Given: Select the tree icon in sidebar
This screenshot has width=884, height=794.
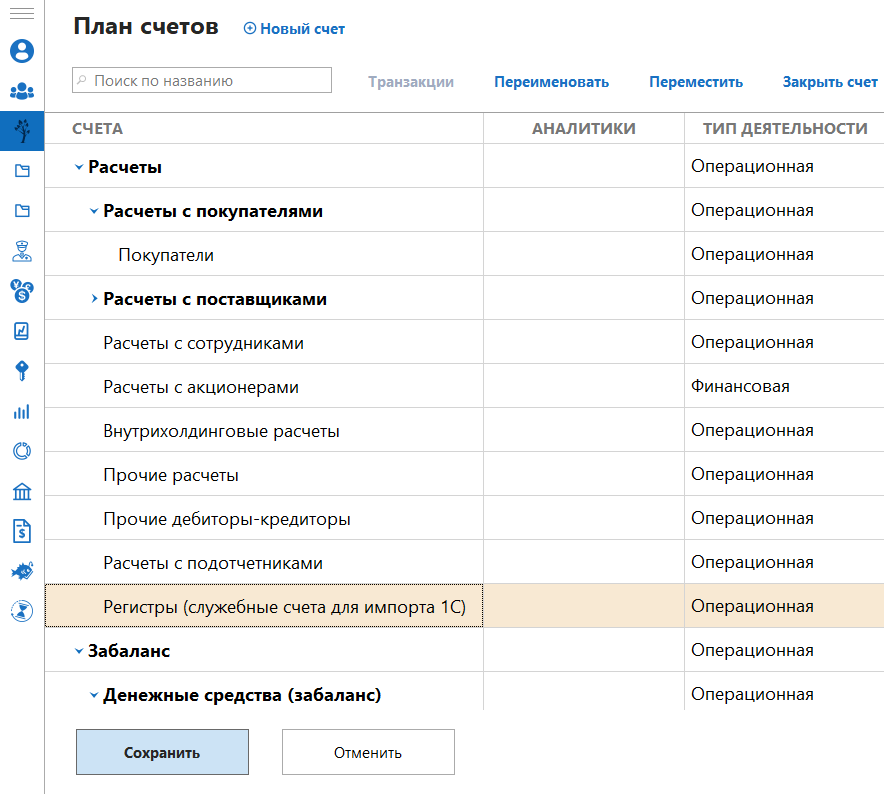Looking at the screenshot, I should pyautogui.click(x=21, y=130).
